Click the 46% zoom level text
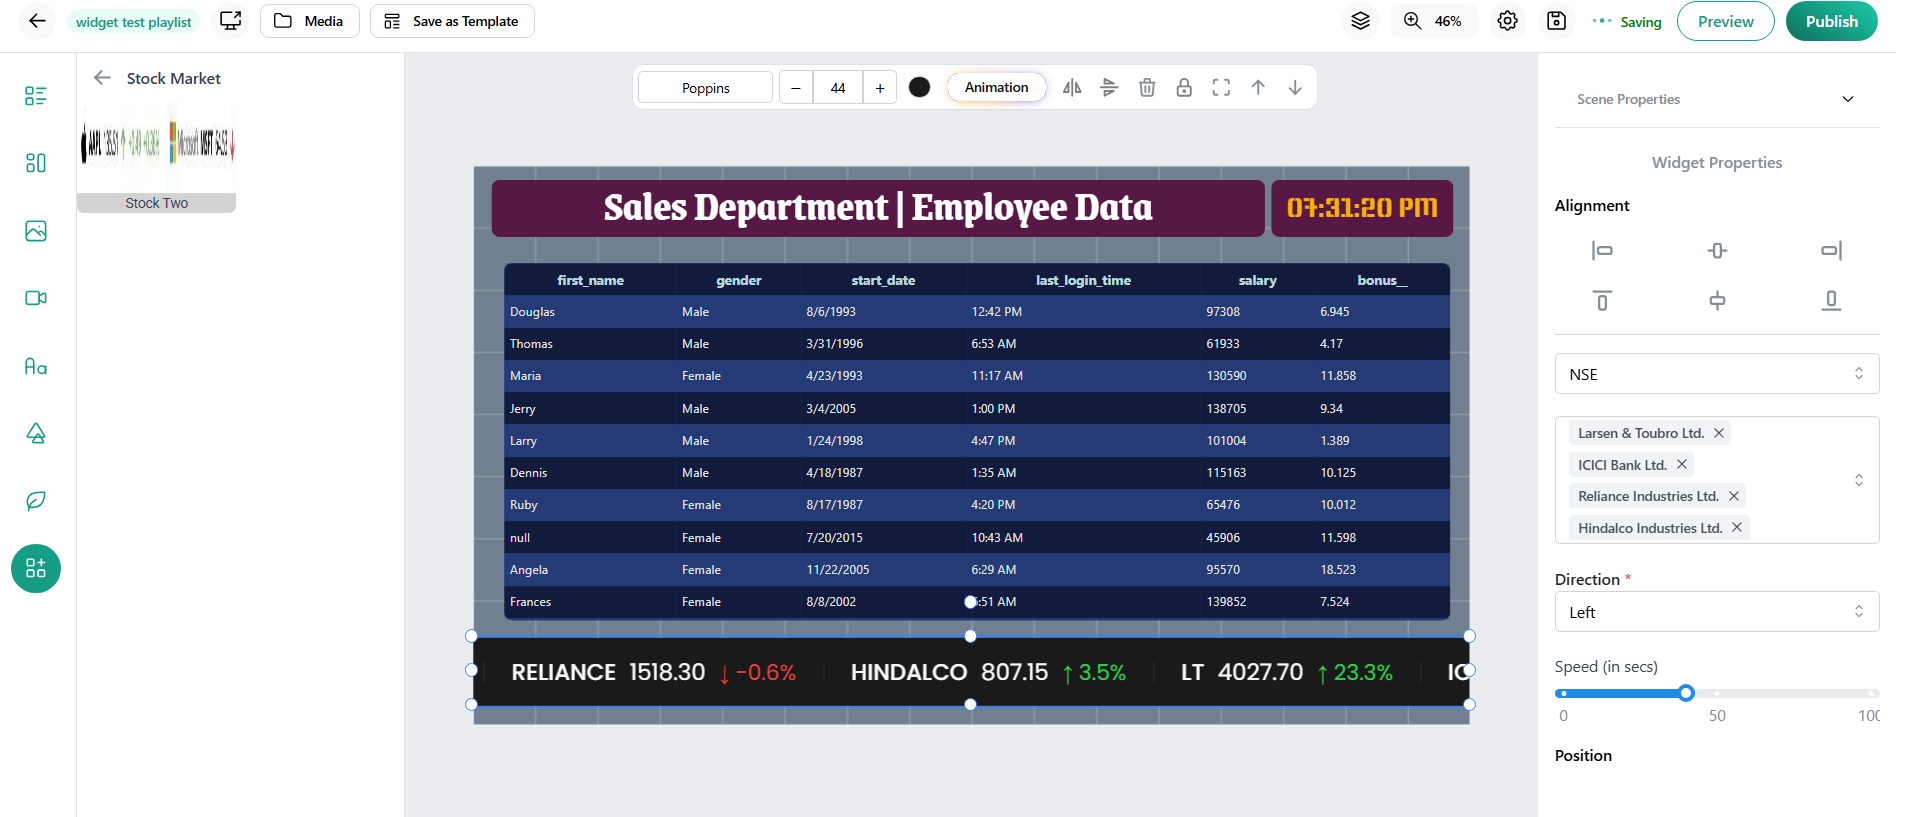Image resolution: width=1920 pixels, height=817 pixels. point(1448,21)
